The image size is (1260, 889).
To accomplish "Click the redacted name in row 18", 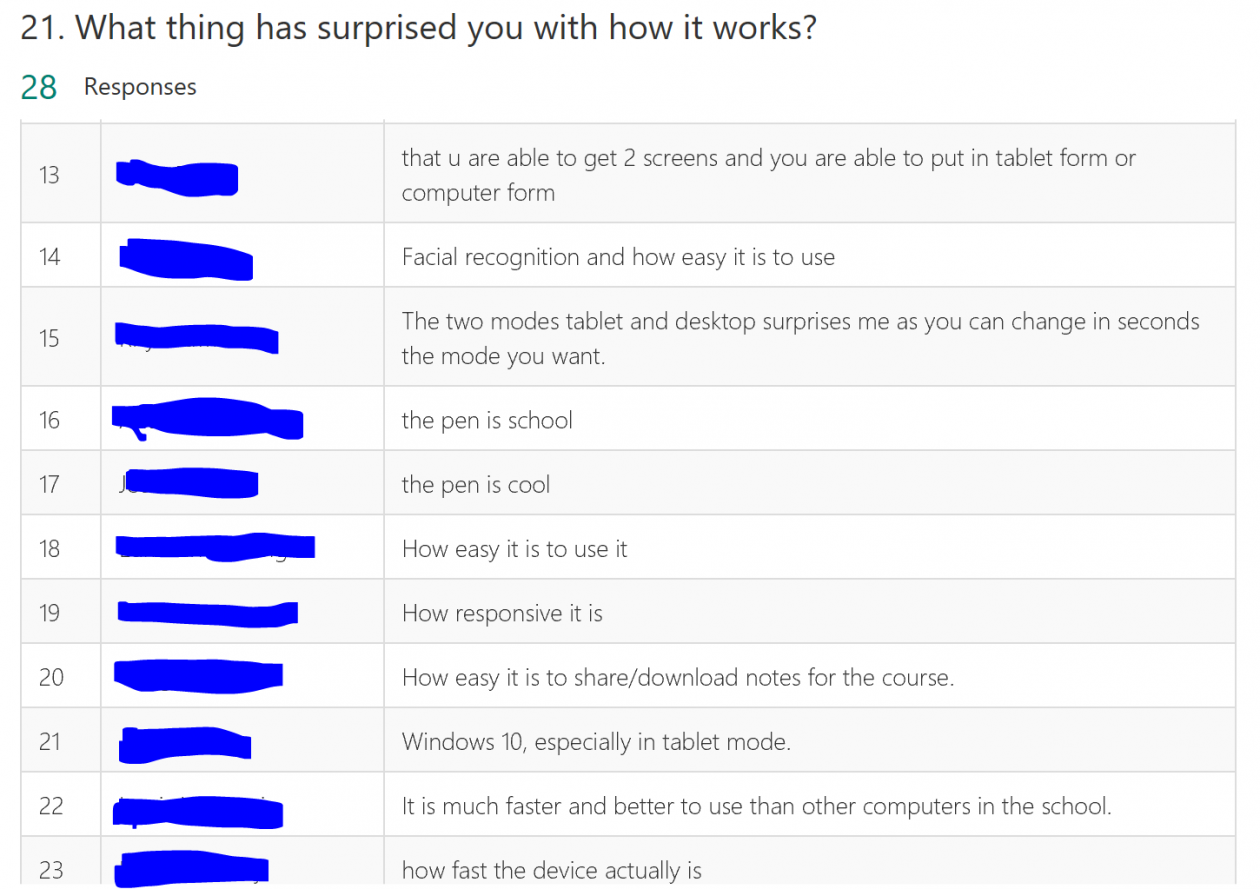I will [215, 546].
